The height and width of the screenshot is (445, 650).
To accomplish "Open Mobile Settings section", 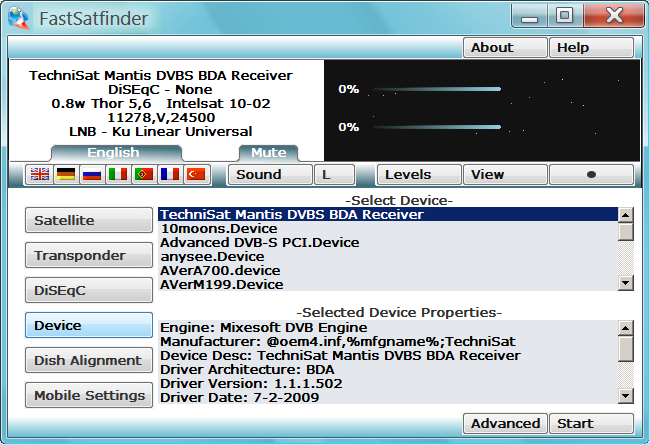I will [x=89, y=395].
